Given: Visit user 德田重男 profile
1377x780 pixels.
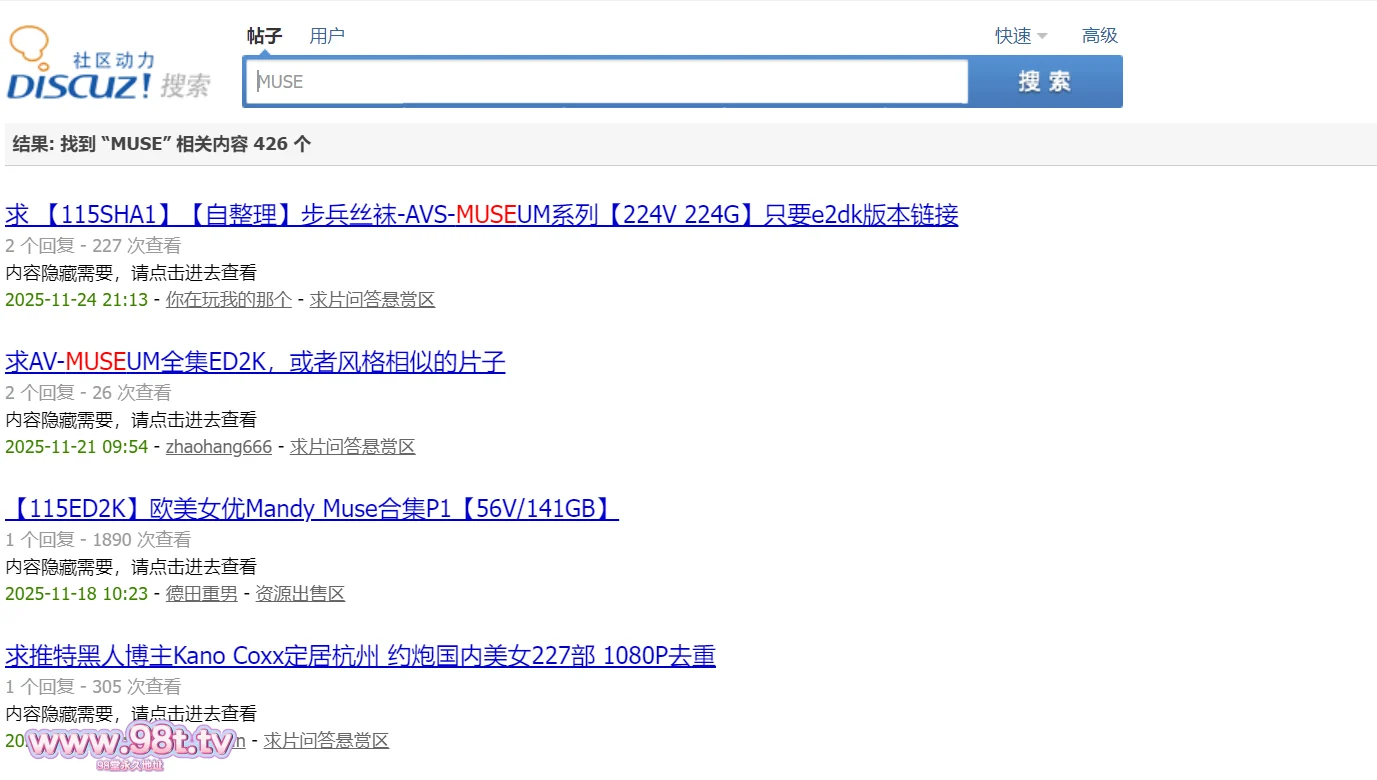Looking at the screenshot, I should [200, 593].
